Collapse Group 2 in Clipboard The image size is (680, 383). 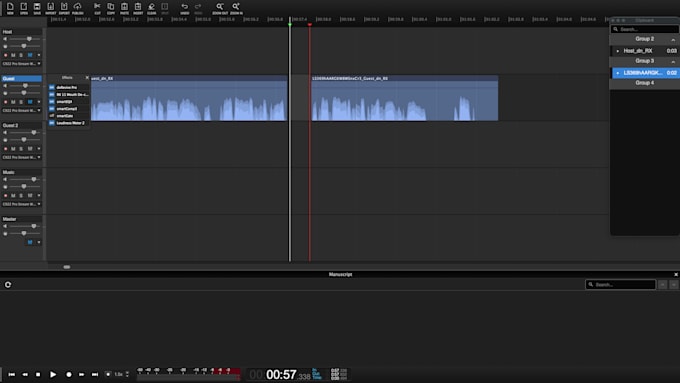point(673,39)
